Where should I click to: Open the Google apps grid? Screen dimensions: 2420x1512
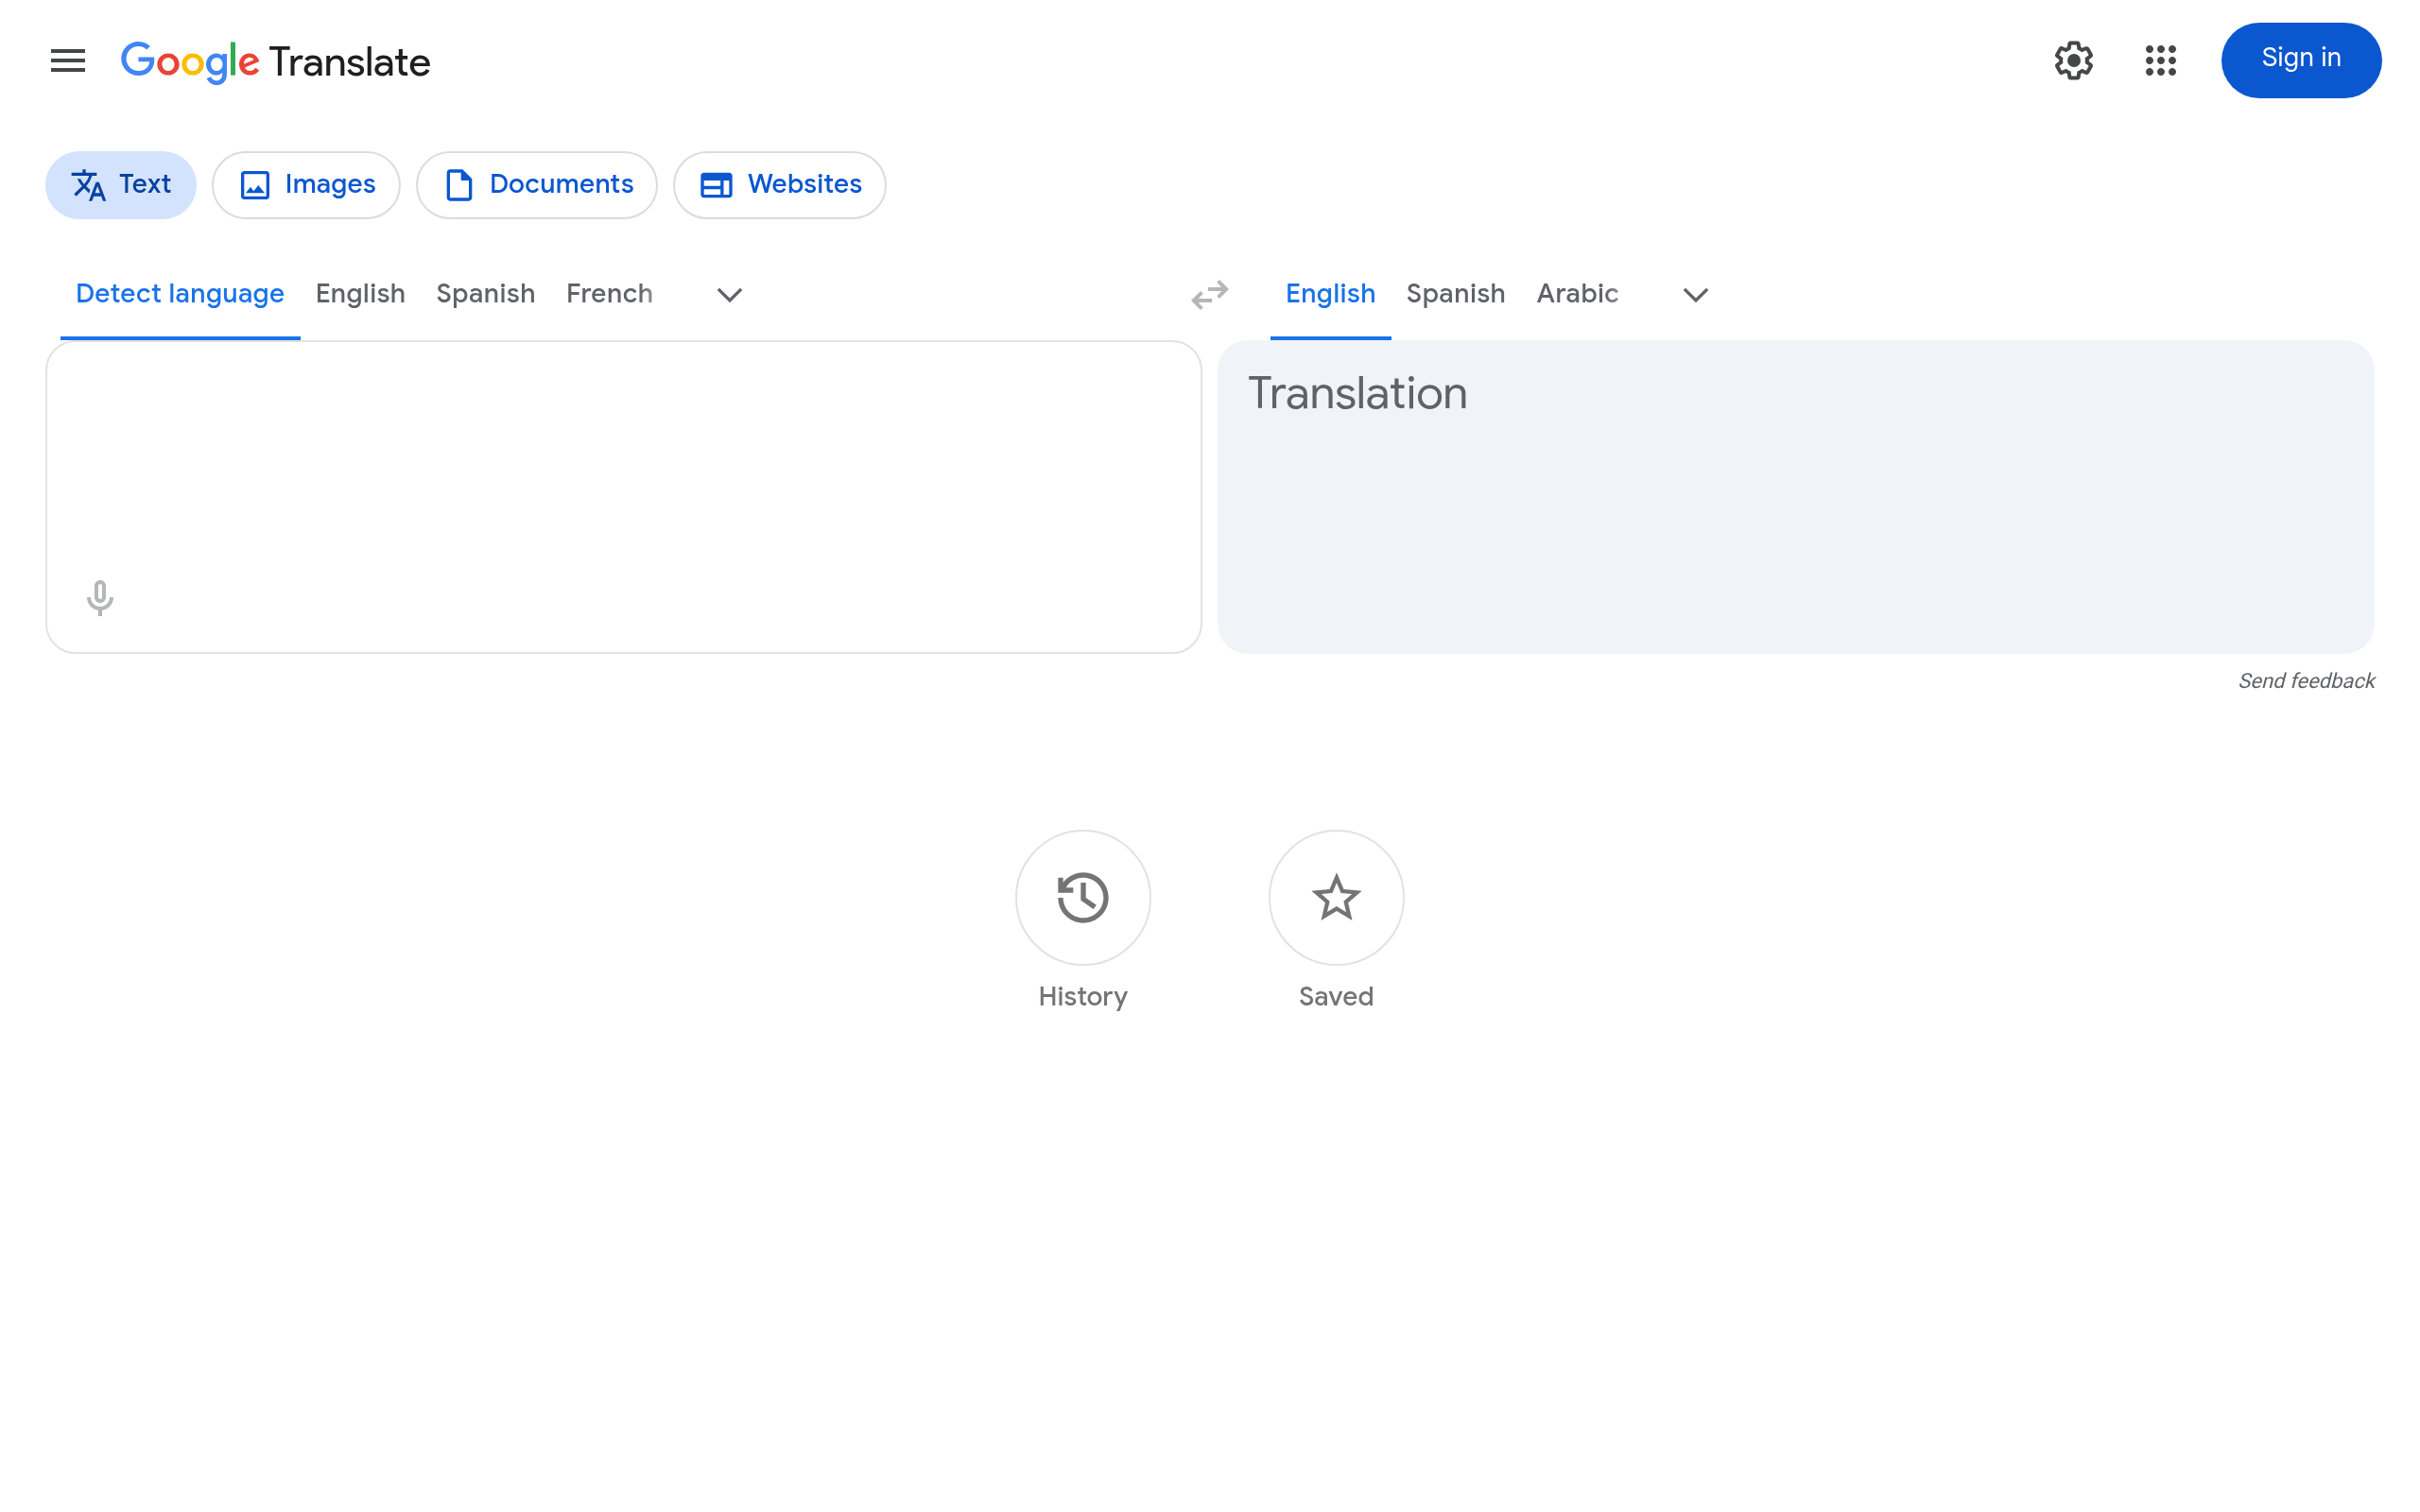coord(2160,60)
